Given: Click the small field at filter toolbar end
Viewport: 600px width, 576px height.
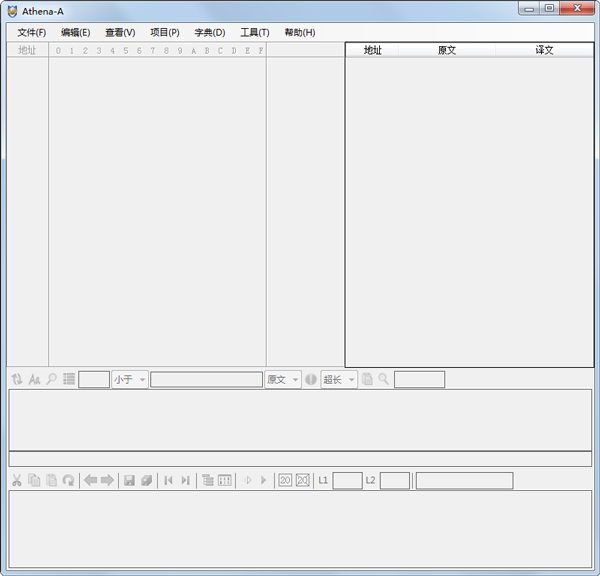Looking at the screenshot, I should pyautogui.click(x=419, y=380).
